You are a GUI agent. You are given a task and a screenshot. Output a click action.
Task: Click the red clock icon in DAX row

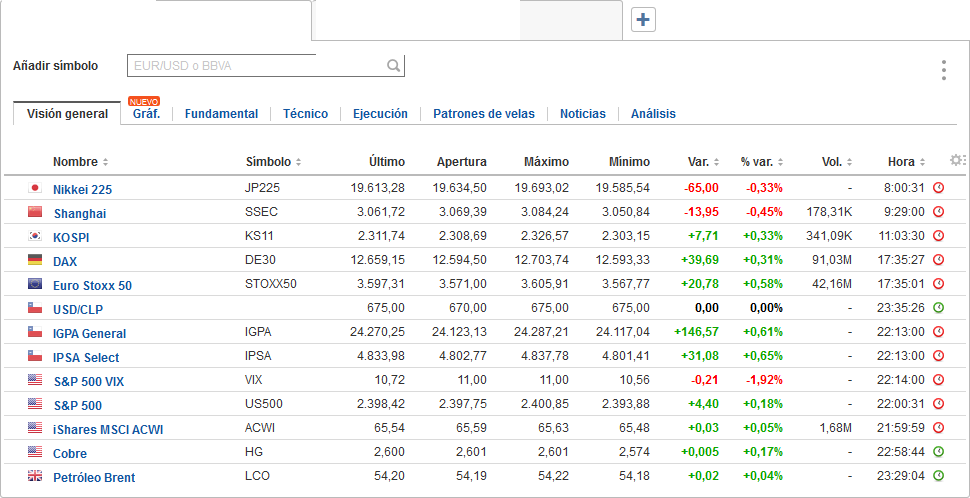pyautogui.click(x=938, y=260)
